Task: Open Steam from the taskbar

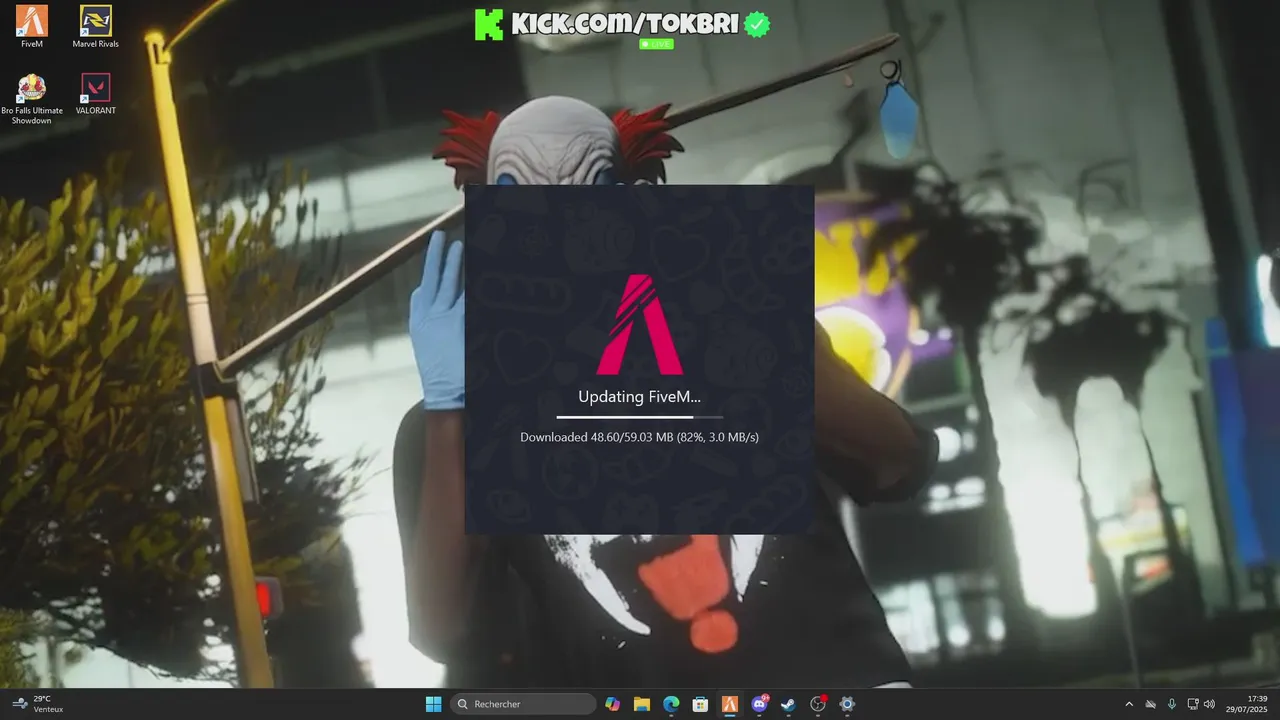Action: [x=789, y=704]
